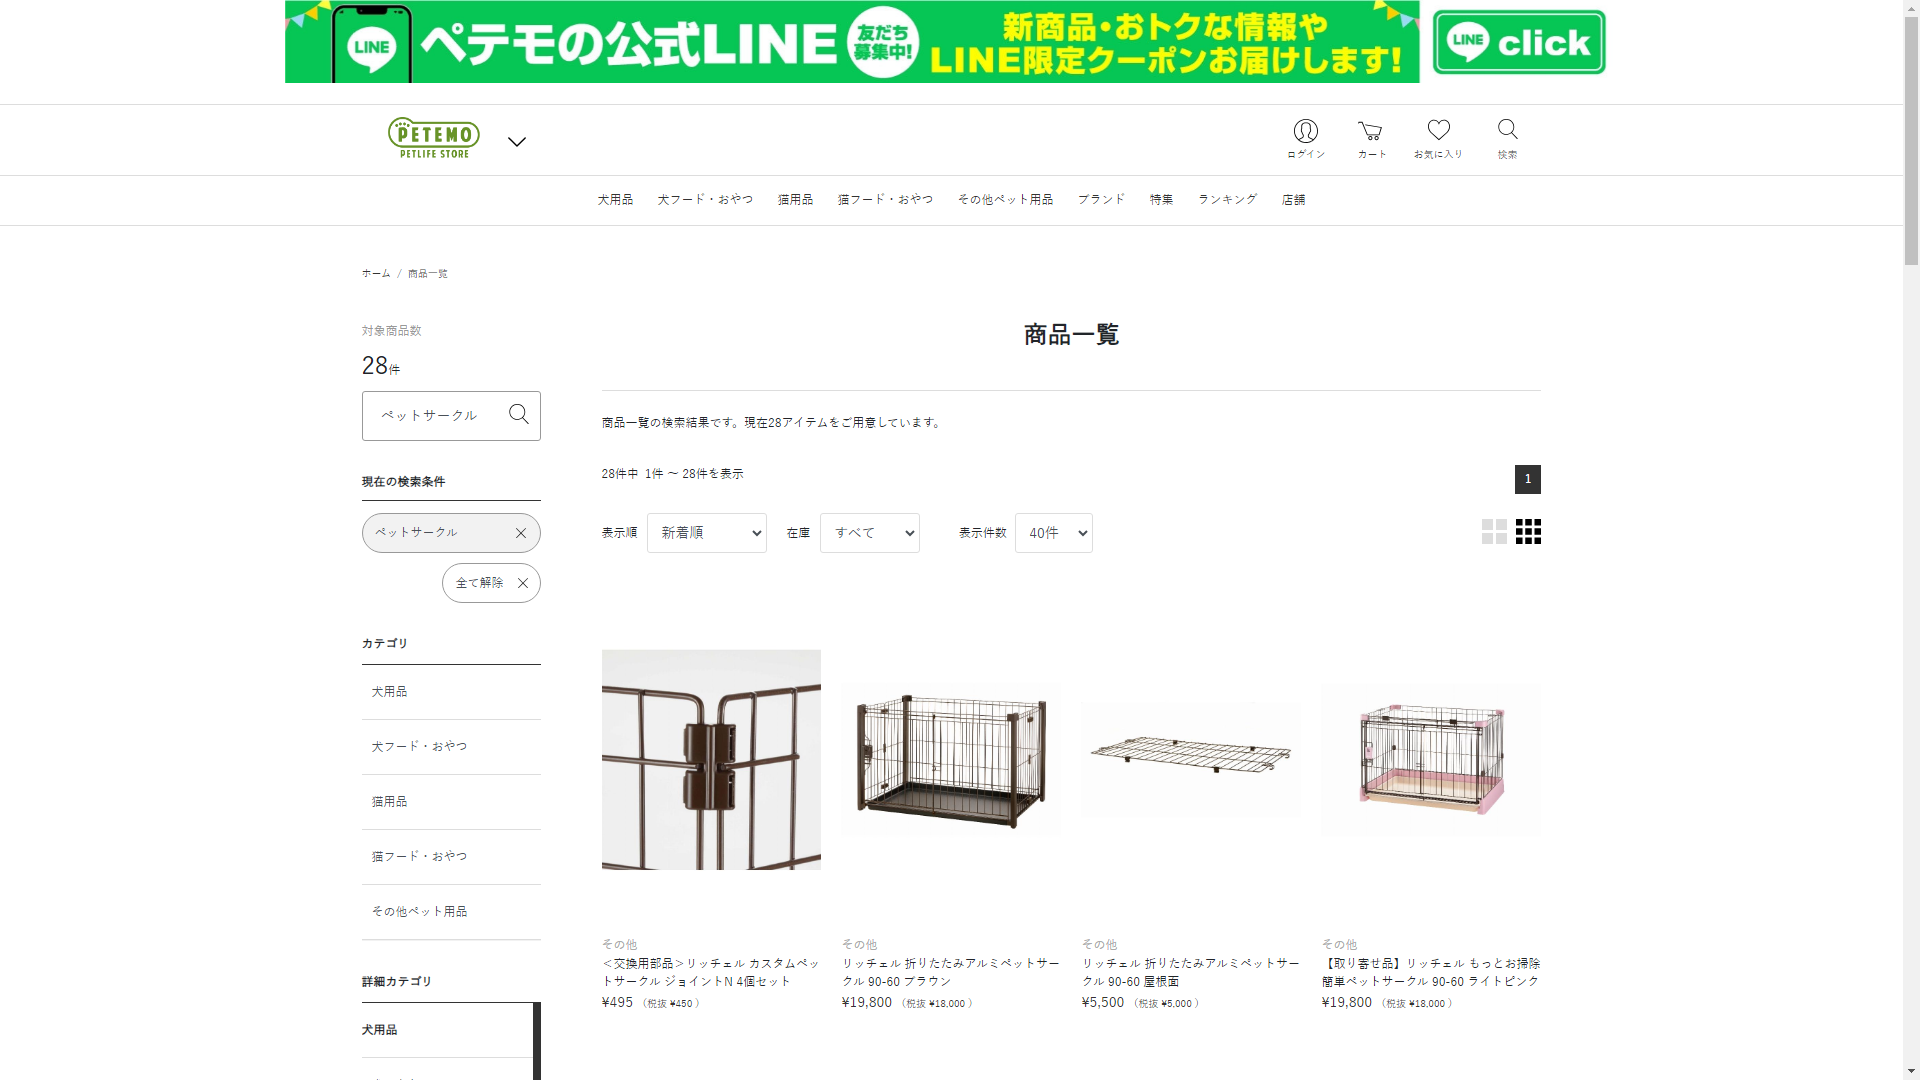Click 全て解除 to clear all filters
Viewport: 1920px width, 1080px height.
[x=491, y=583]
